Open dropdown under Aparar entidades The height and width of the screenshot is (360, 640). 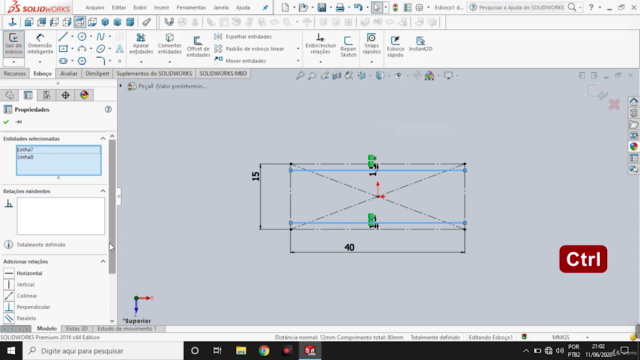(141, 62)
